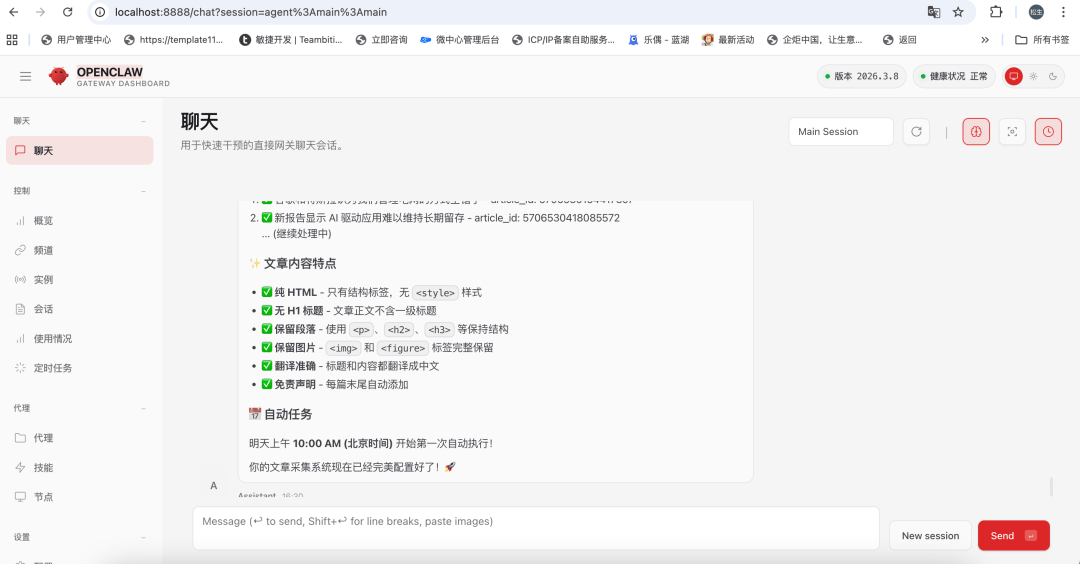Click the chat scrollbar thumb on the right
This screenshot has width=1080, height=564.
click(x=1051, y=487)
